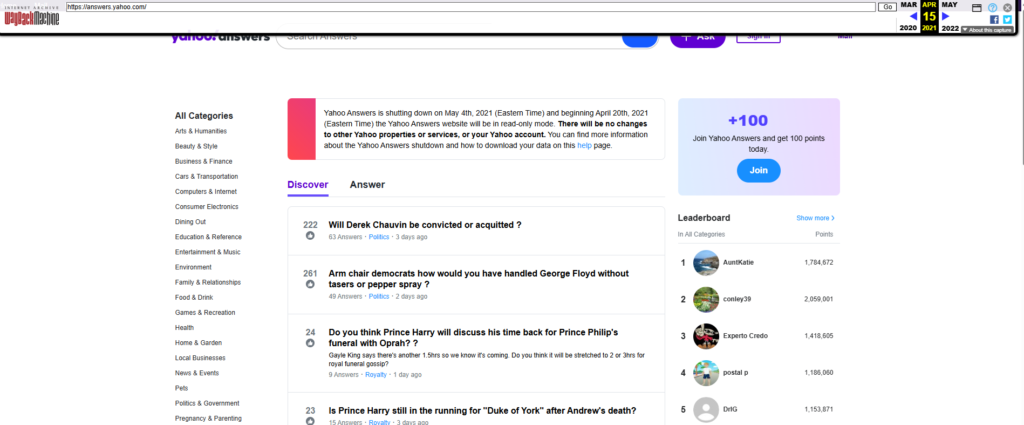Click AuntKatie's avatar

706,262
